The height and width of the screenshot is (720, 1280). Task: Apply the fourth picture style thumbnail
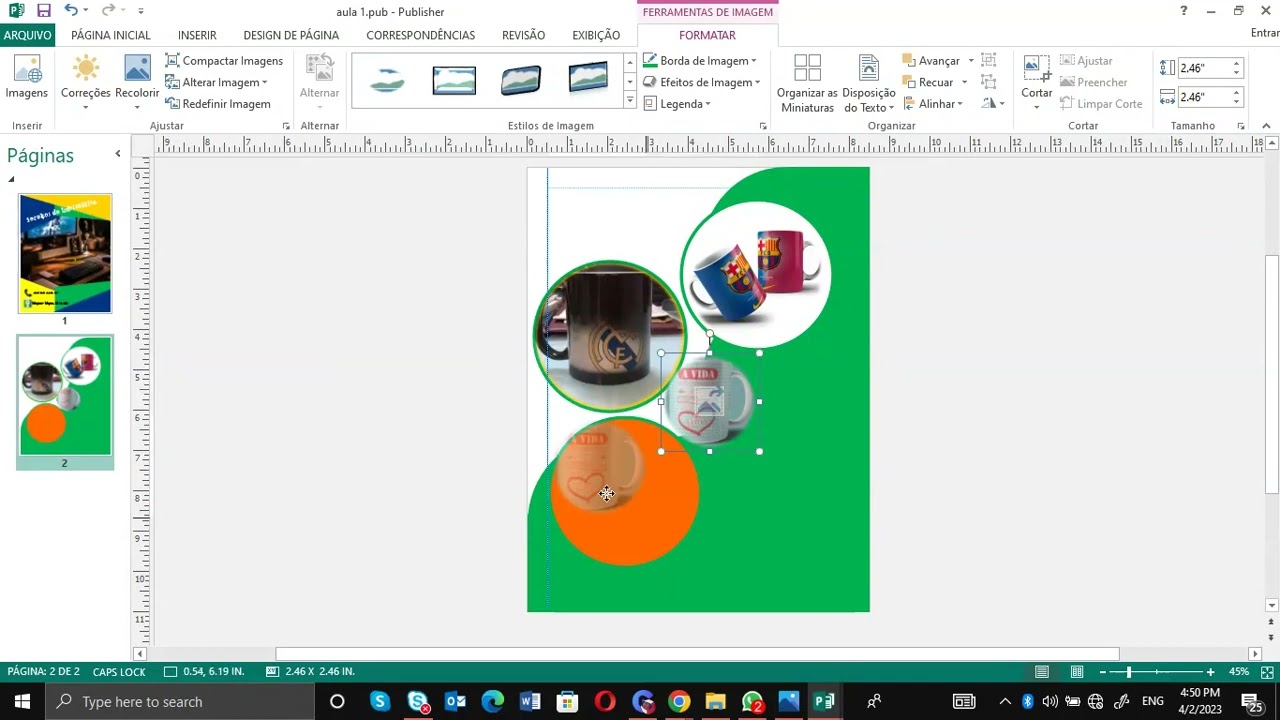(588, 80)
